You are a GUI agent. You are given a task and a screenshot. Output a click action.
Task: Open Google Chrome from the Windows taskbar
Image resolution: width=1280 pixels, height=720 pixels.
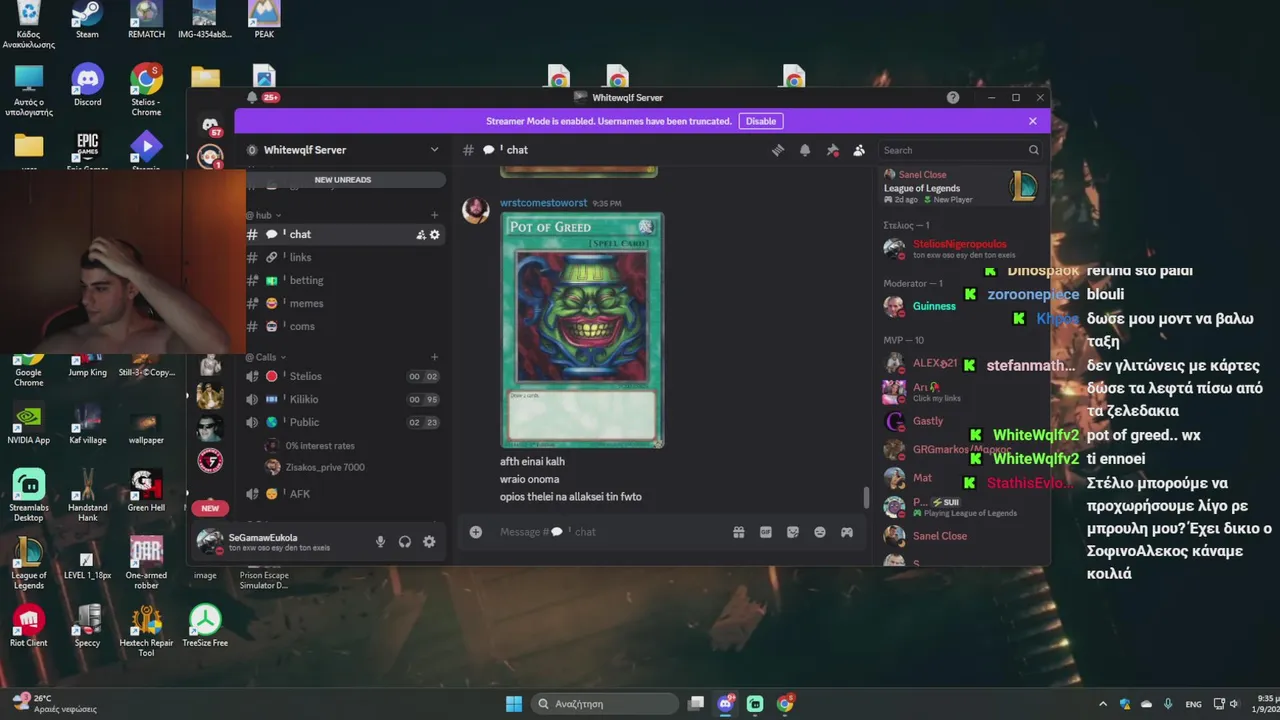[x=785, y=704]
